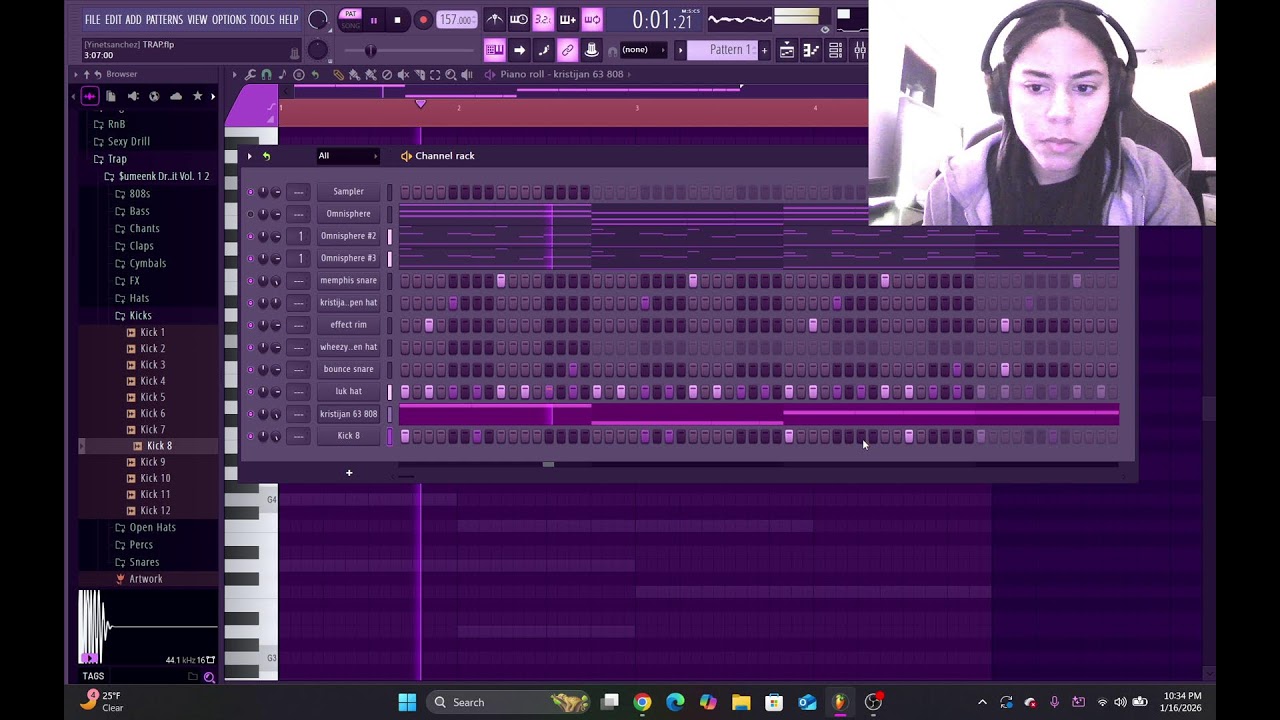This screenshot has height=720, width=1280.
Task: Collapse the Kicks folder in browser
Action: tap(140, 316)
